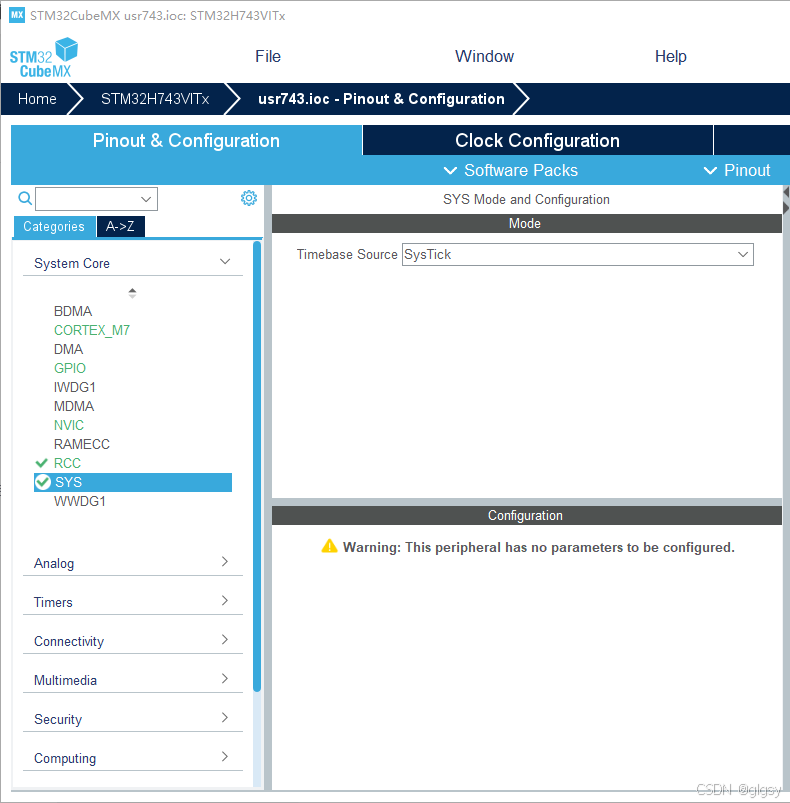Expand the Timers category

pos(133,602)
